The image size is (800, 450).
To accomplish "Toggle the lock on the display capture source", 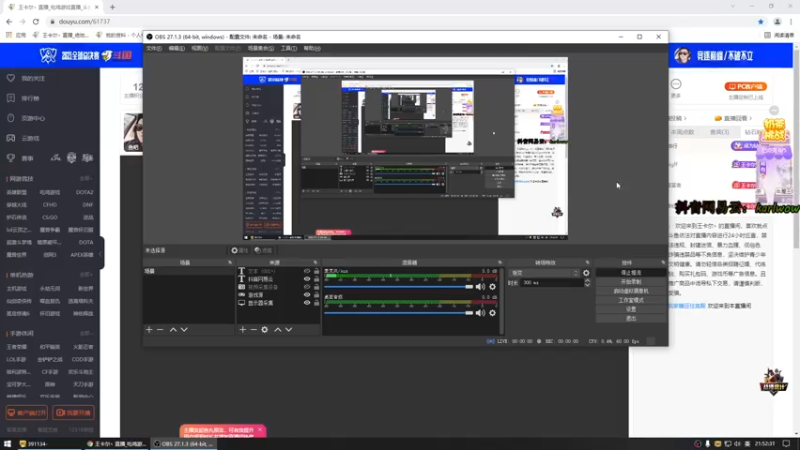I will click(x=316, y=303).
